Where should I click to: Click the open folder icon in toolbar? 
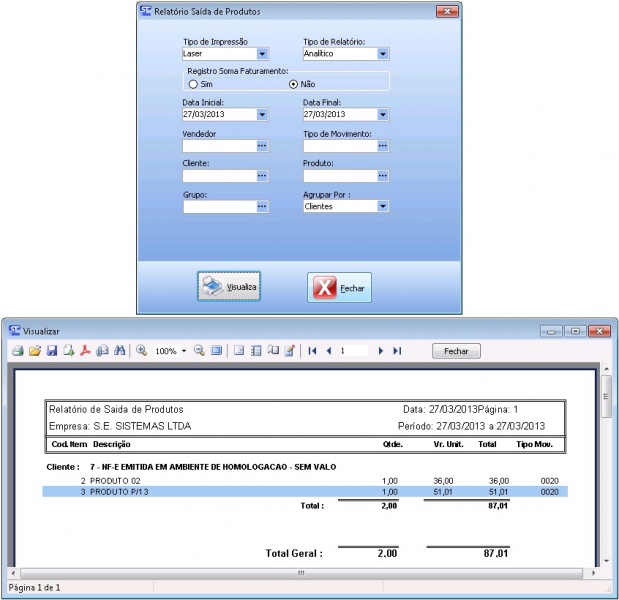coord(34,351)
